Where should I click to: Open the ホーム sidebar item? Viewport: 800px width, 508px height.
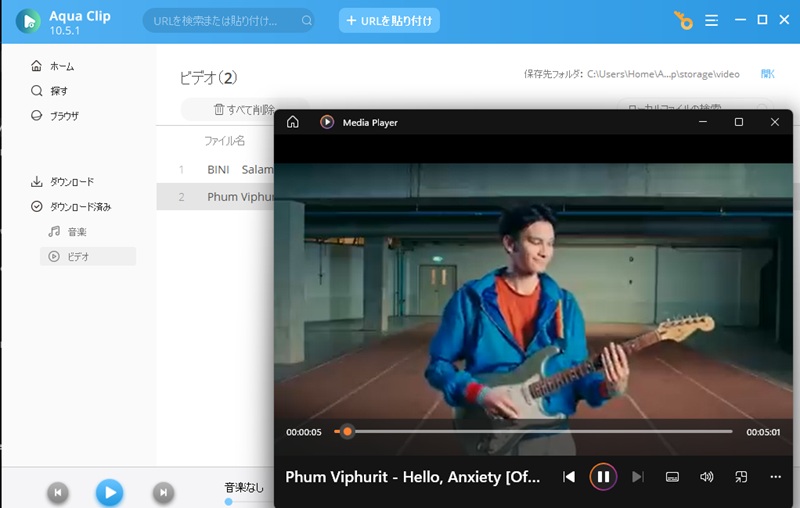[53, 66]
